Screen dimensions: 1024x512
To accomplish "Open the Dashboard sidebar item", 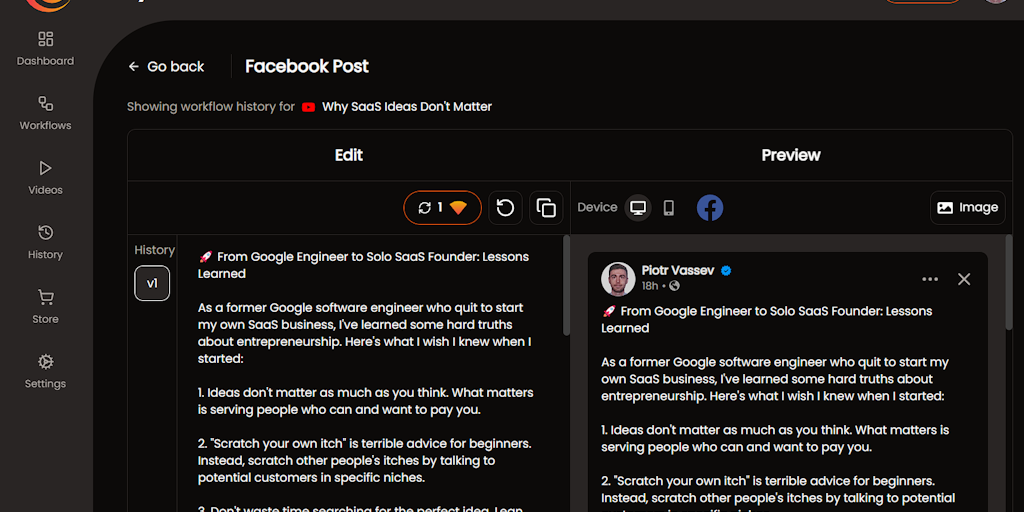I will click(x=45, y=49).
